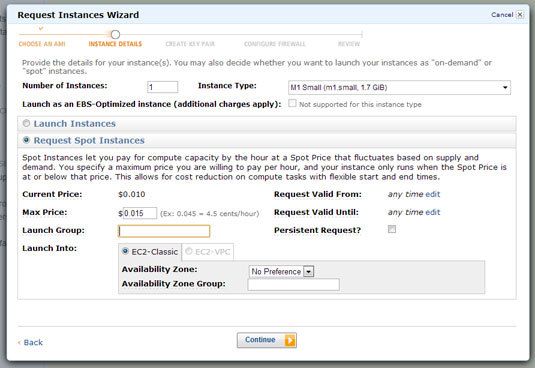Open the Availability Zone dropdown
Viewport: 535px width, 368px height.
(x=281, y=271)
